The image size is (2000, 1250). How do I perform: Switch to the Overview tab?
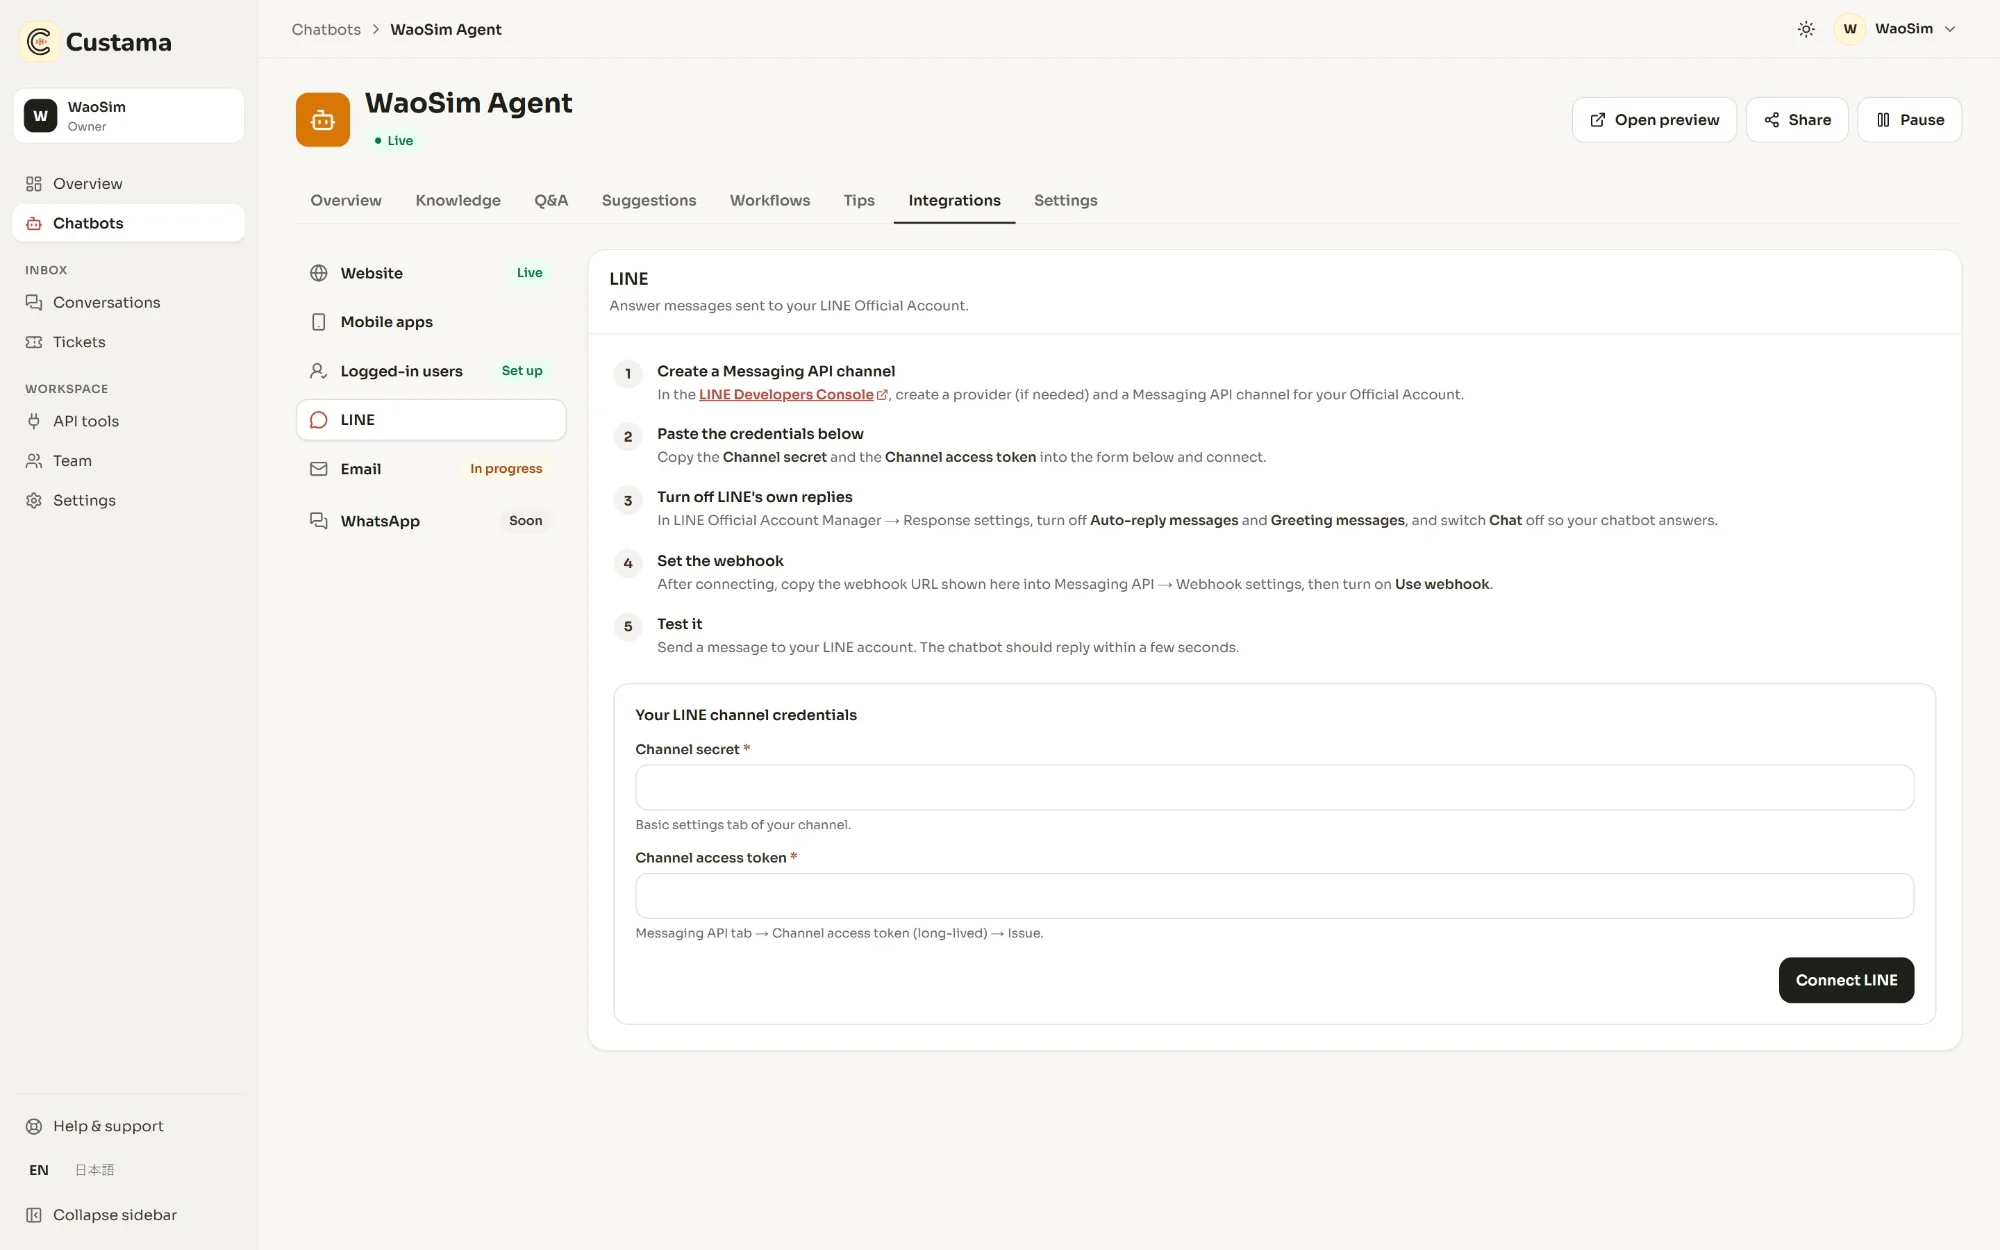click(x=346, y=200)
